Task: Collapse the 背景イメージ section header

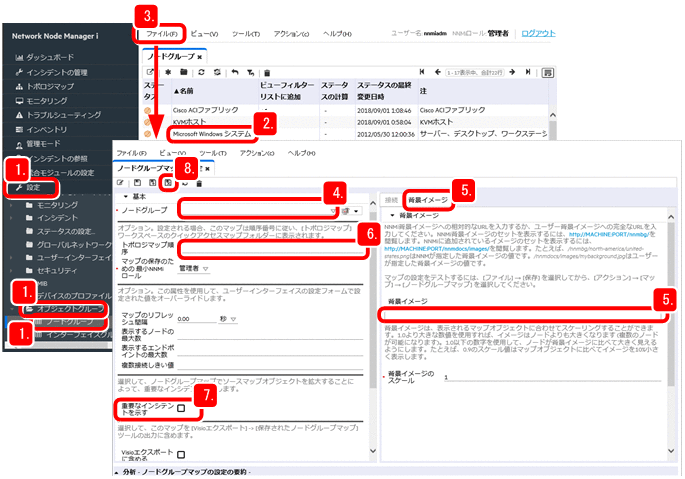Action: pos(392,215)
